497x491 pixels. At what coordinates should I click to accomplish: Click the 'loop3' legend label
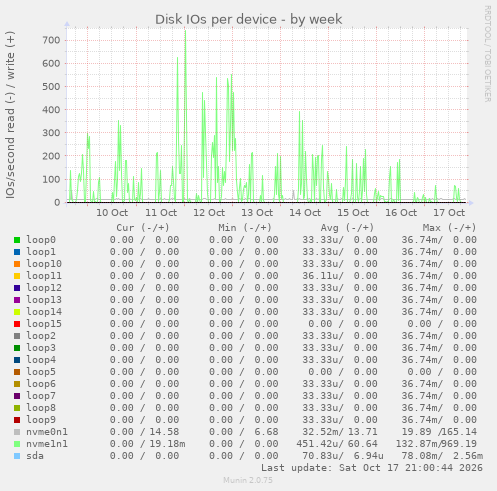click(x=41, y=348)
